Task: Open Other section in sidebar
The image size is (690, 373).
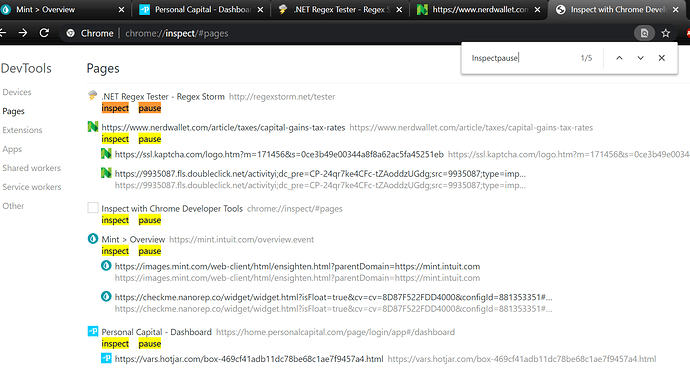Action: 13,206
